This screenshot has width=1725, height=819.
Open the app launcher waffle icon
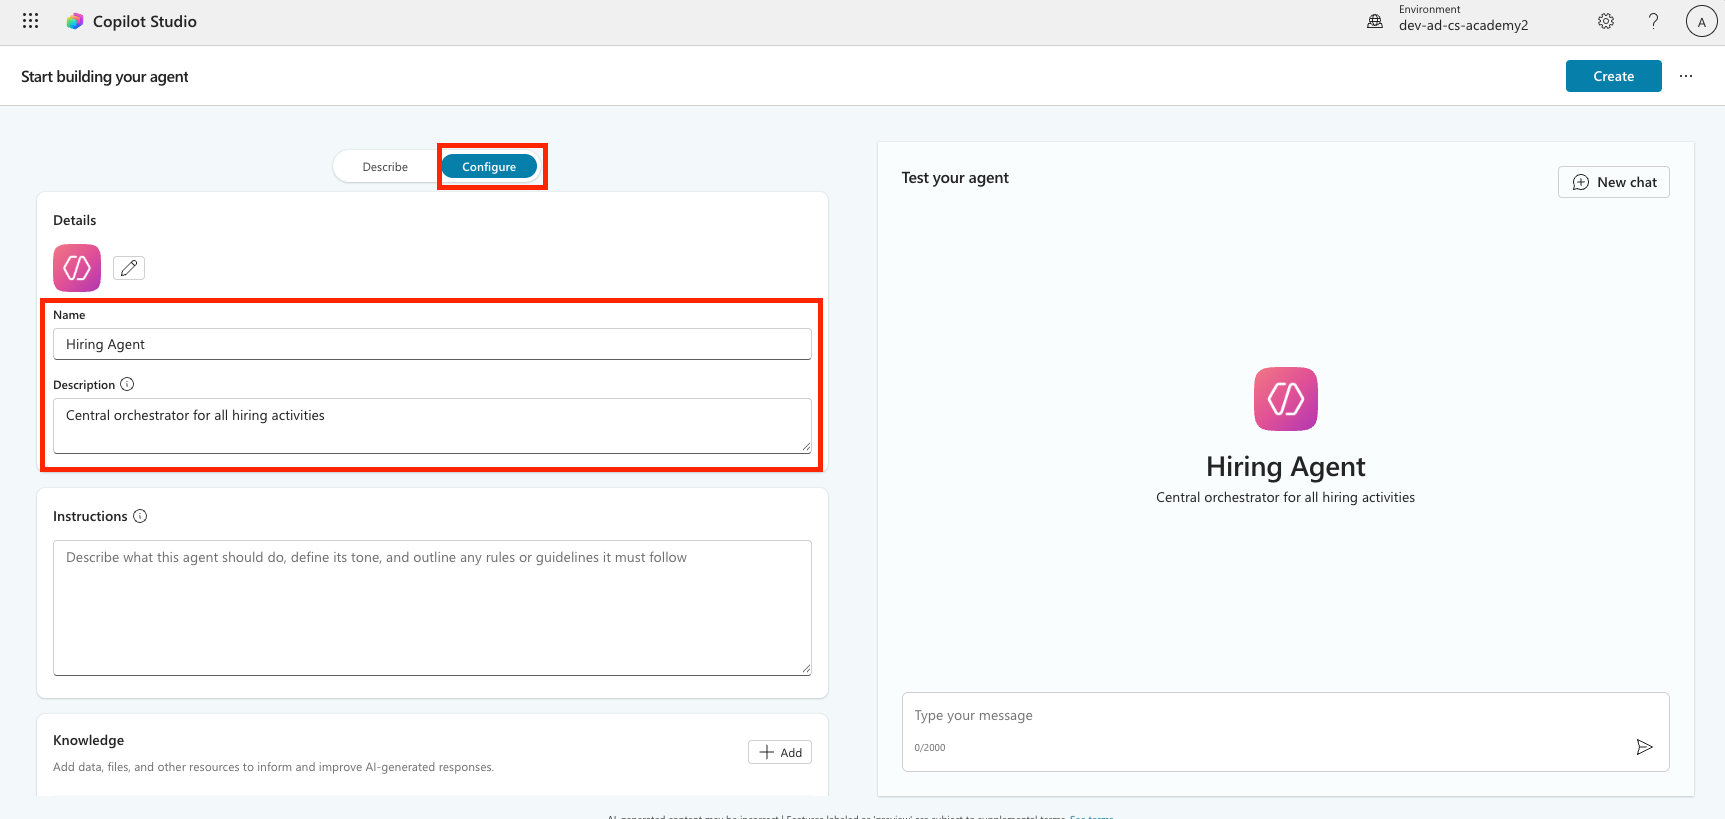(x=30, y=21)
